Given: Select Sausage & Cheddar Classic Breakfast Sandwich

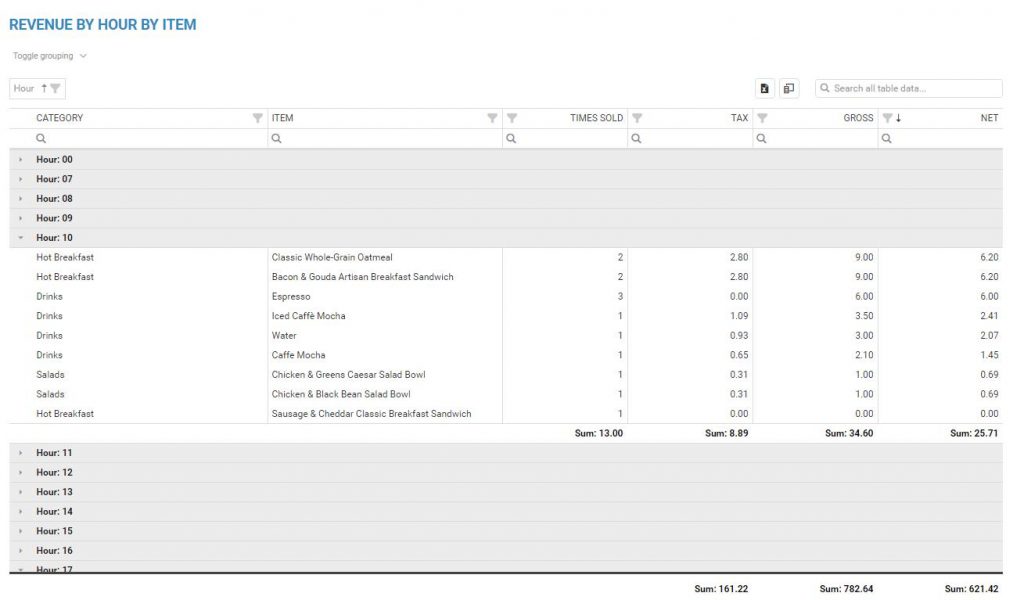Looking at the screenshot, I should (506, 414).
